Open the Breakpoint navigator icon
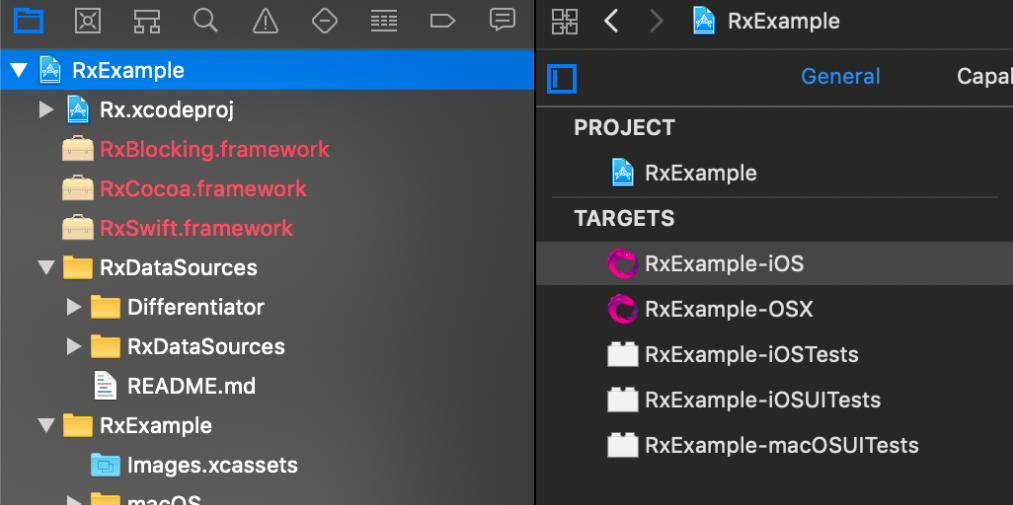The width and height of the screenshot is (1013, 505). click(x=443, y=21)
